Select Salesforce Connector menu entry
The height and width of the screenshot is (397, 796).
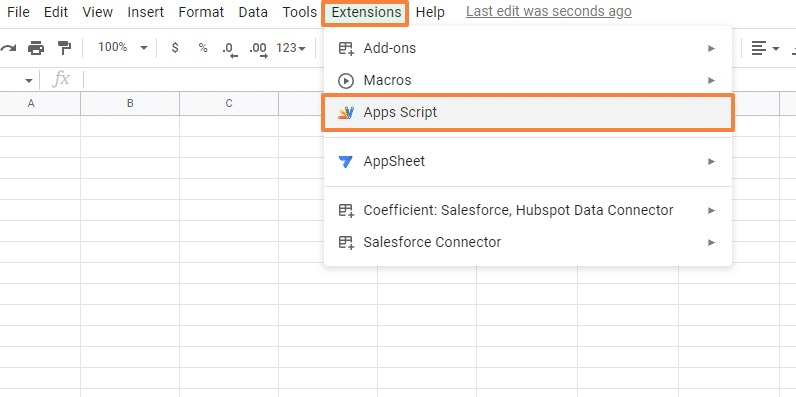pyautogui.click(x=528, y=242)
